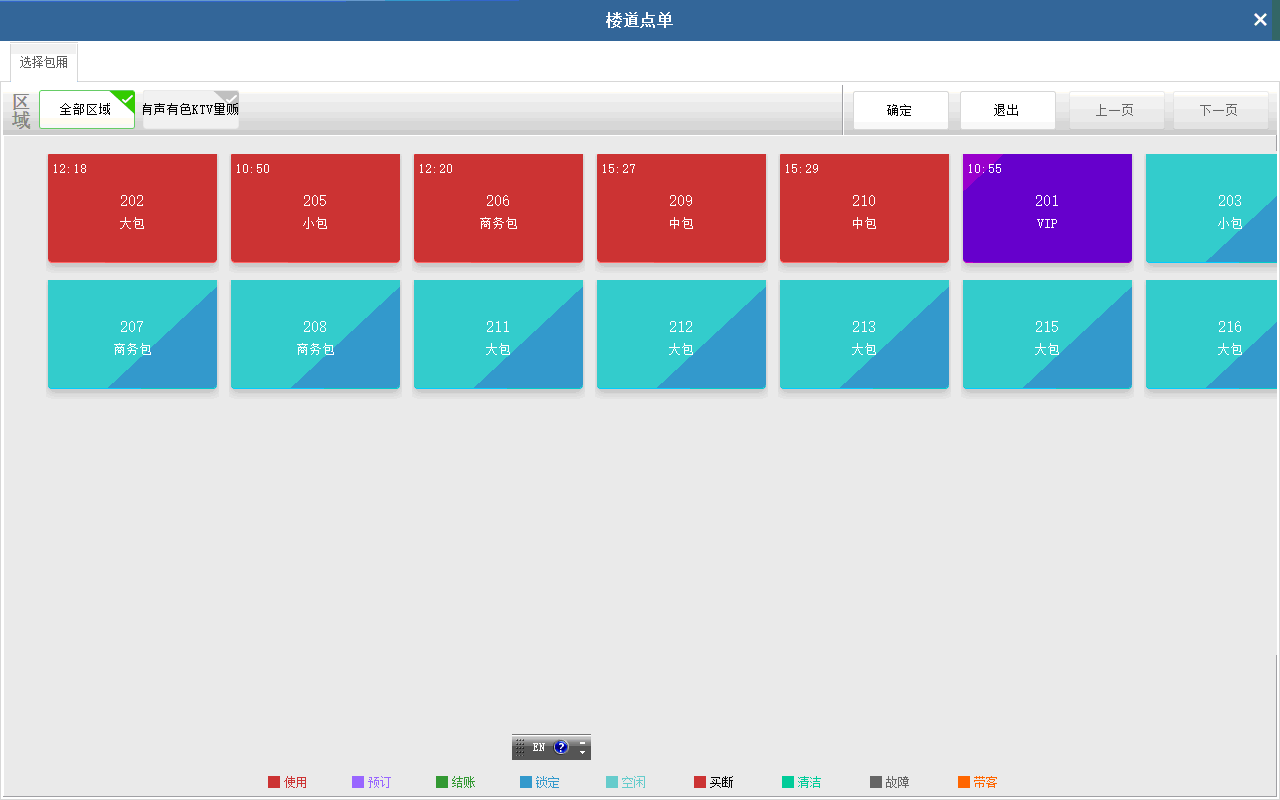Image resolution: width=1280 pixels, height=800 pixels.
Task: Pick room 215 大包
Action: (x=1047, y=334)
